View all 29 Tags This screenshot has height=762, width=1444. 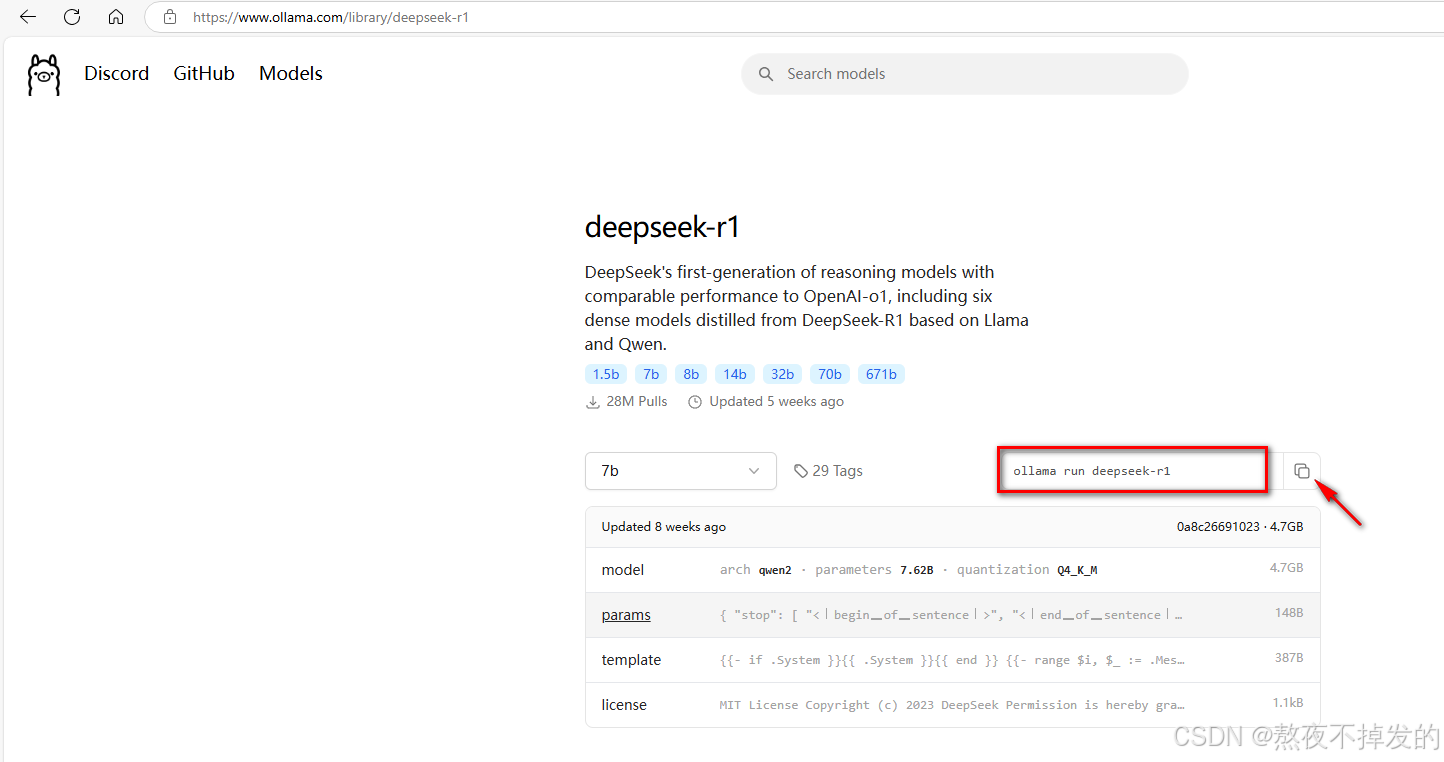tap(828, 471)
